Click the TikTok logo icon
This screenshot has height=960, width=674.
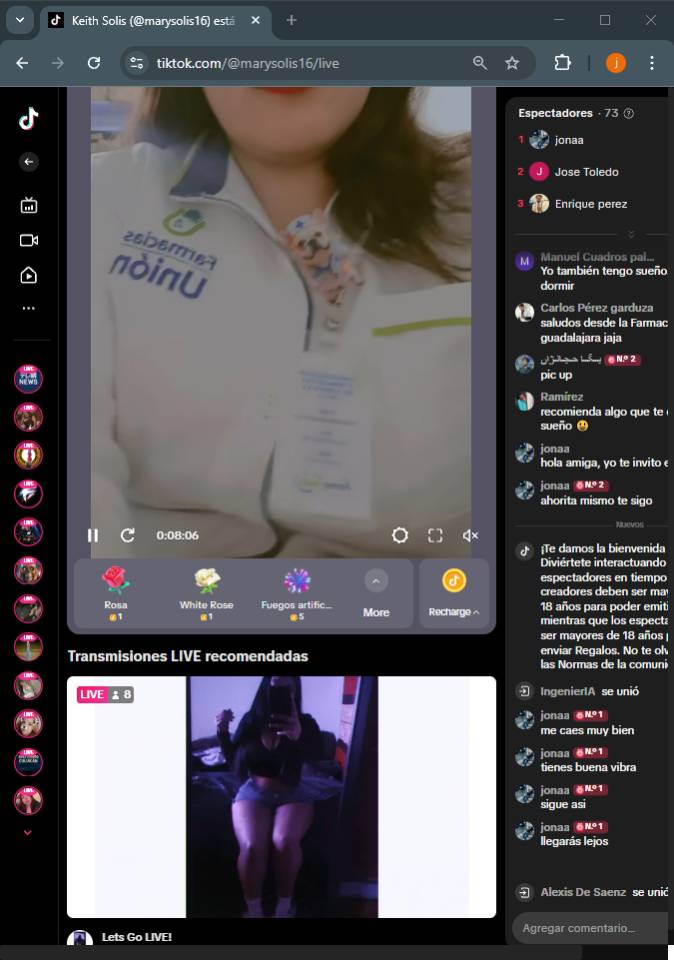(28, 120)
